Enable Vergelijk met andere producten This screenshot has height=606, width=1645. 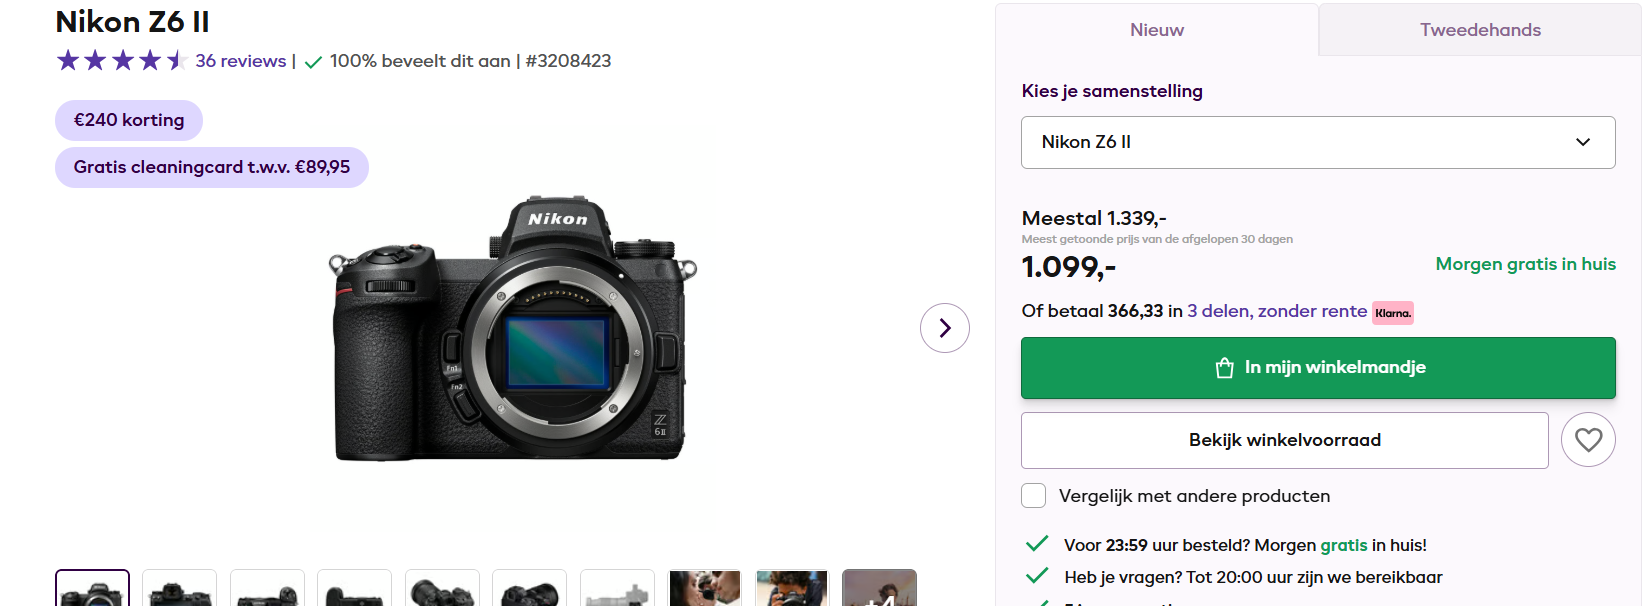coord(1033,495)
